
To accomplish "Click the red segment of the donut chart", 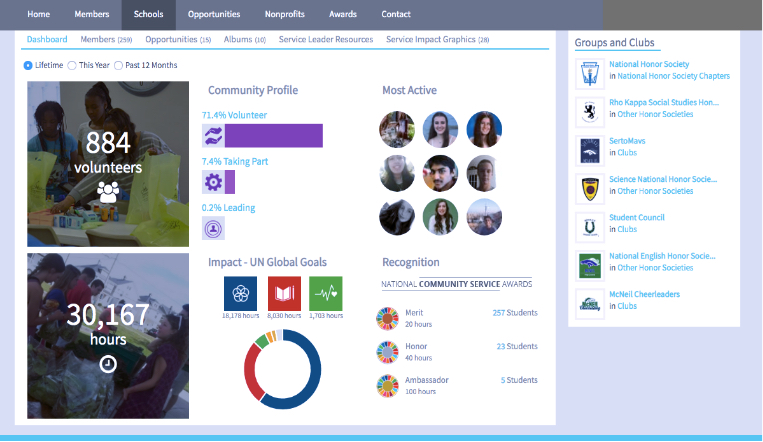I will (250, 371).
